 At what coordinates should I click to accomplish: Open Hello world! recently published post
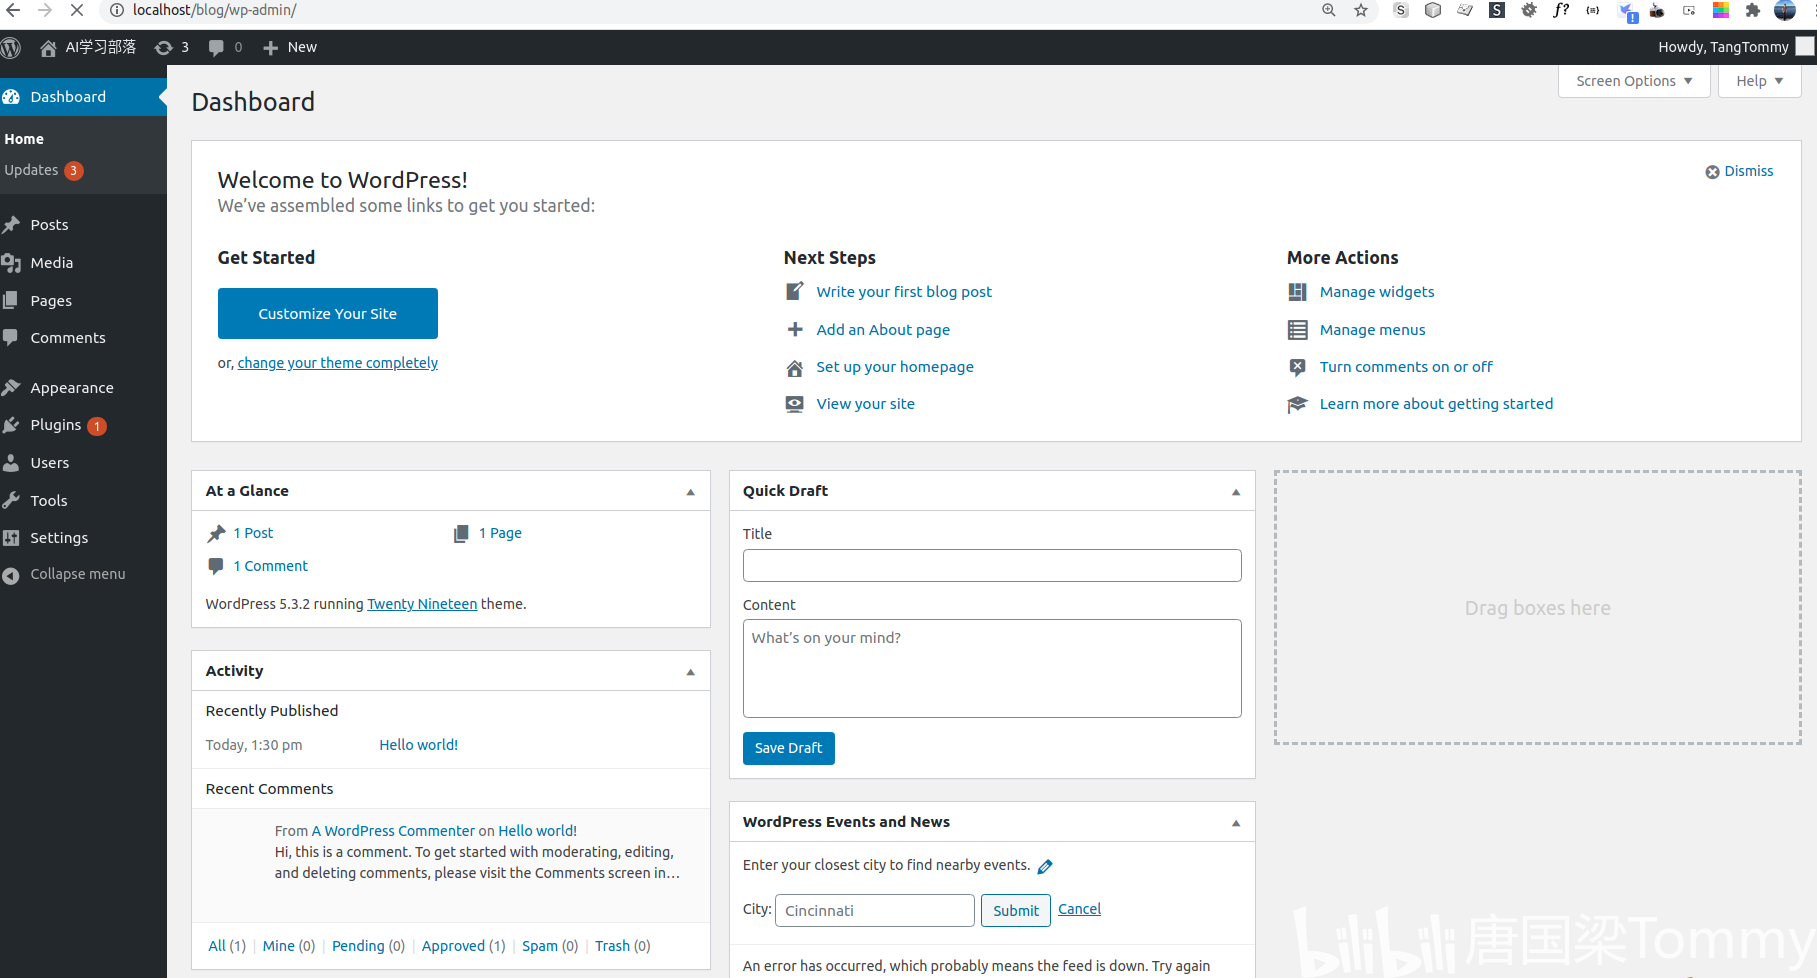pos(419,745)
